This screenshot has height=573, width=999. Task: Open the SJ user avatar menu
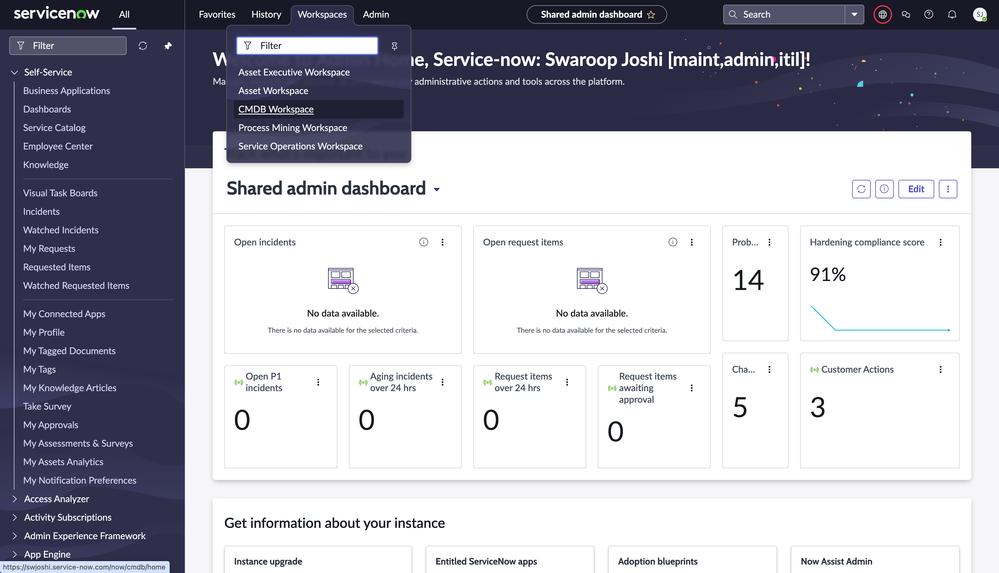[980, 14]
